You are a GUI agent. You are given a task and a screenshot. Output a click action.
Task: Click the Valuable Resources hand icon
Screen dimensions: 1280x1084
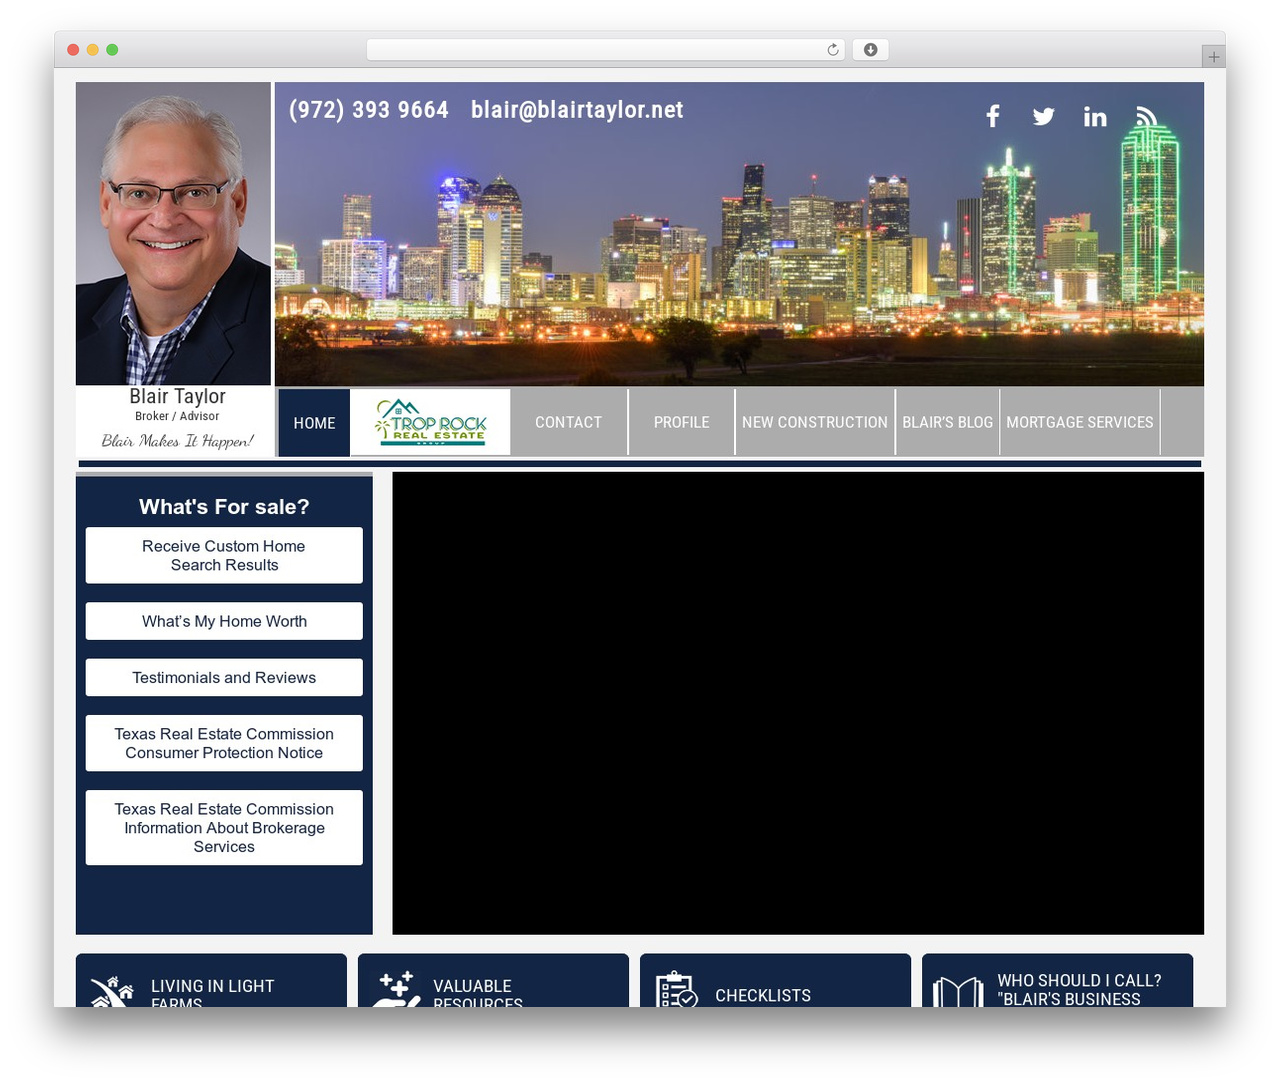click(396, 988)
